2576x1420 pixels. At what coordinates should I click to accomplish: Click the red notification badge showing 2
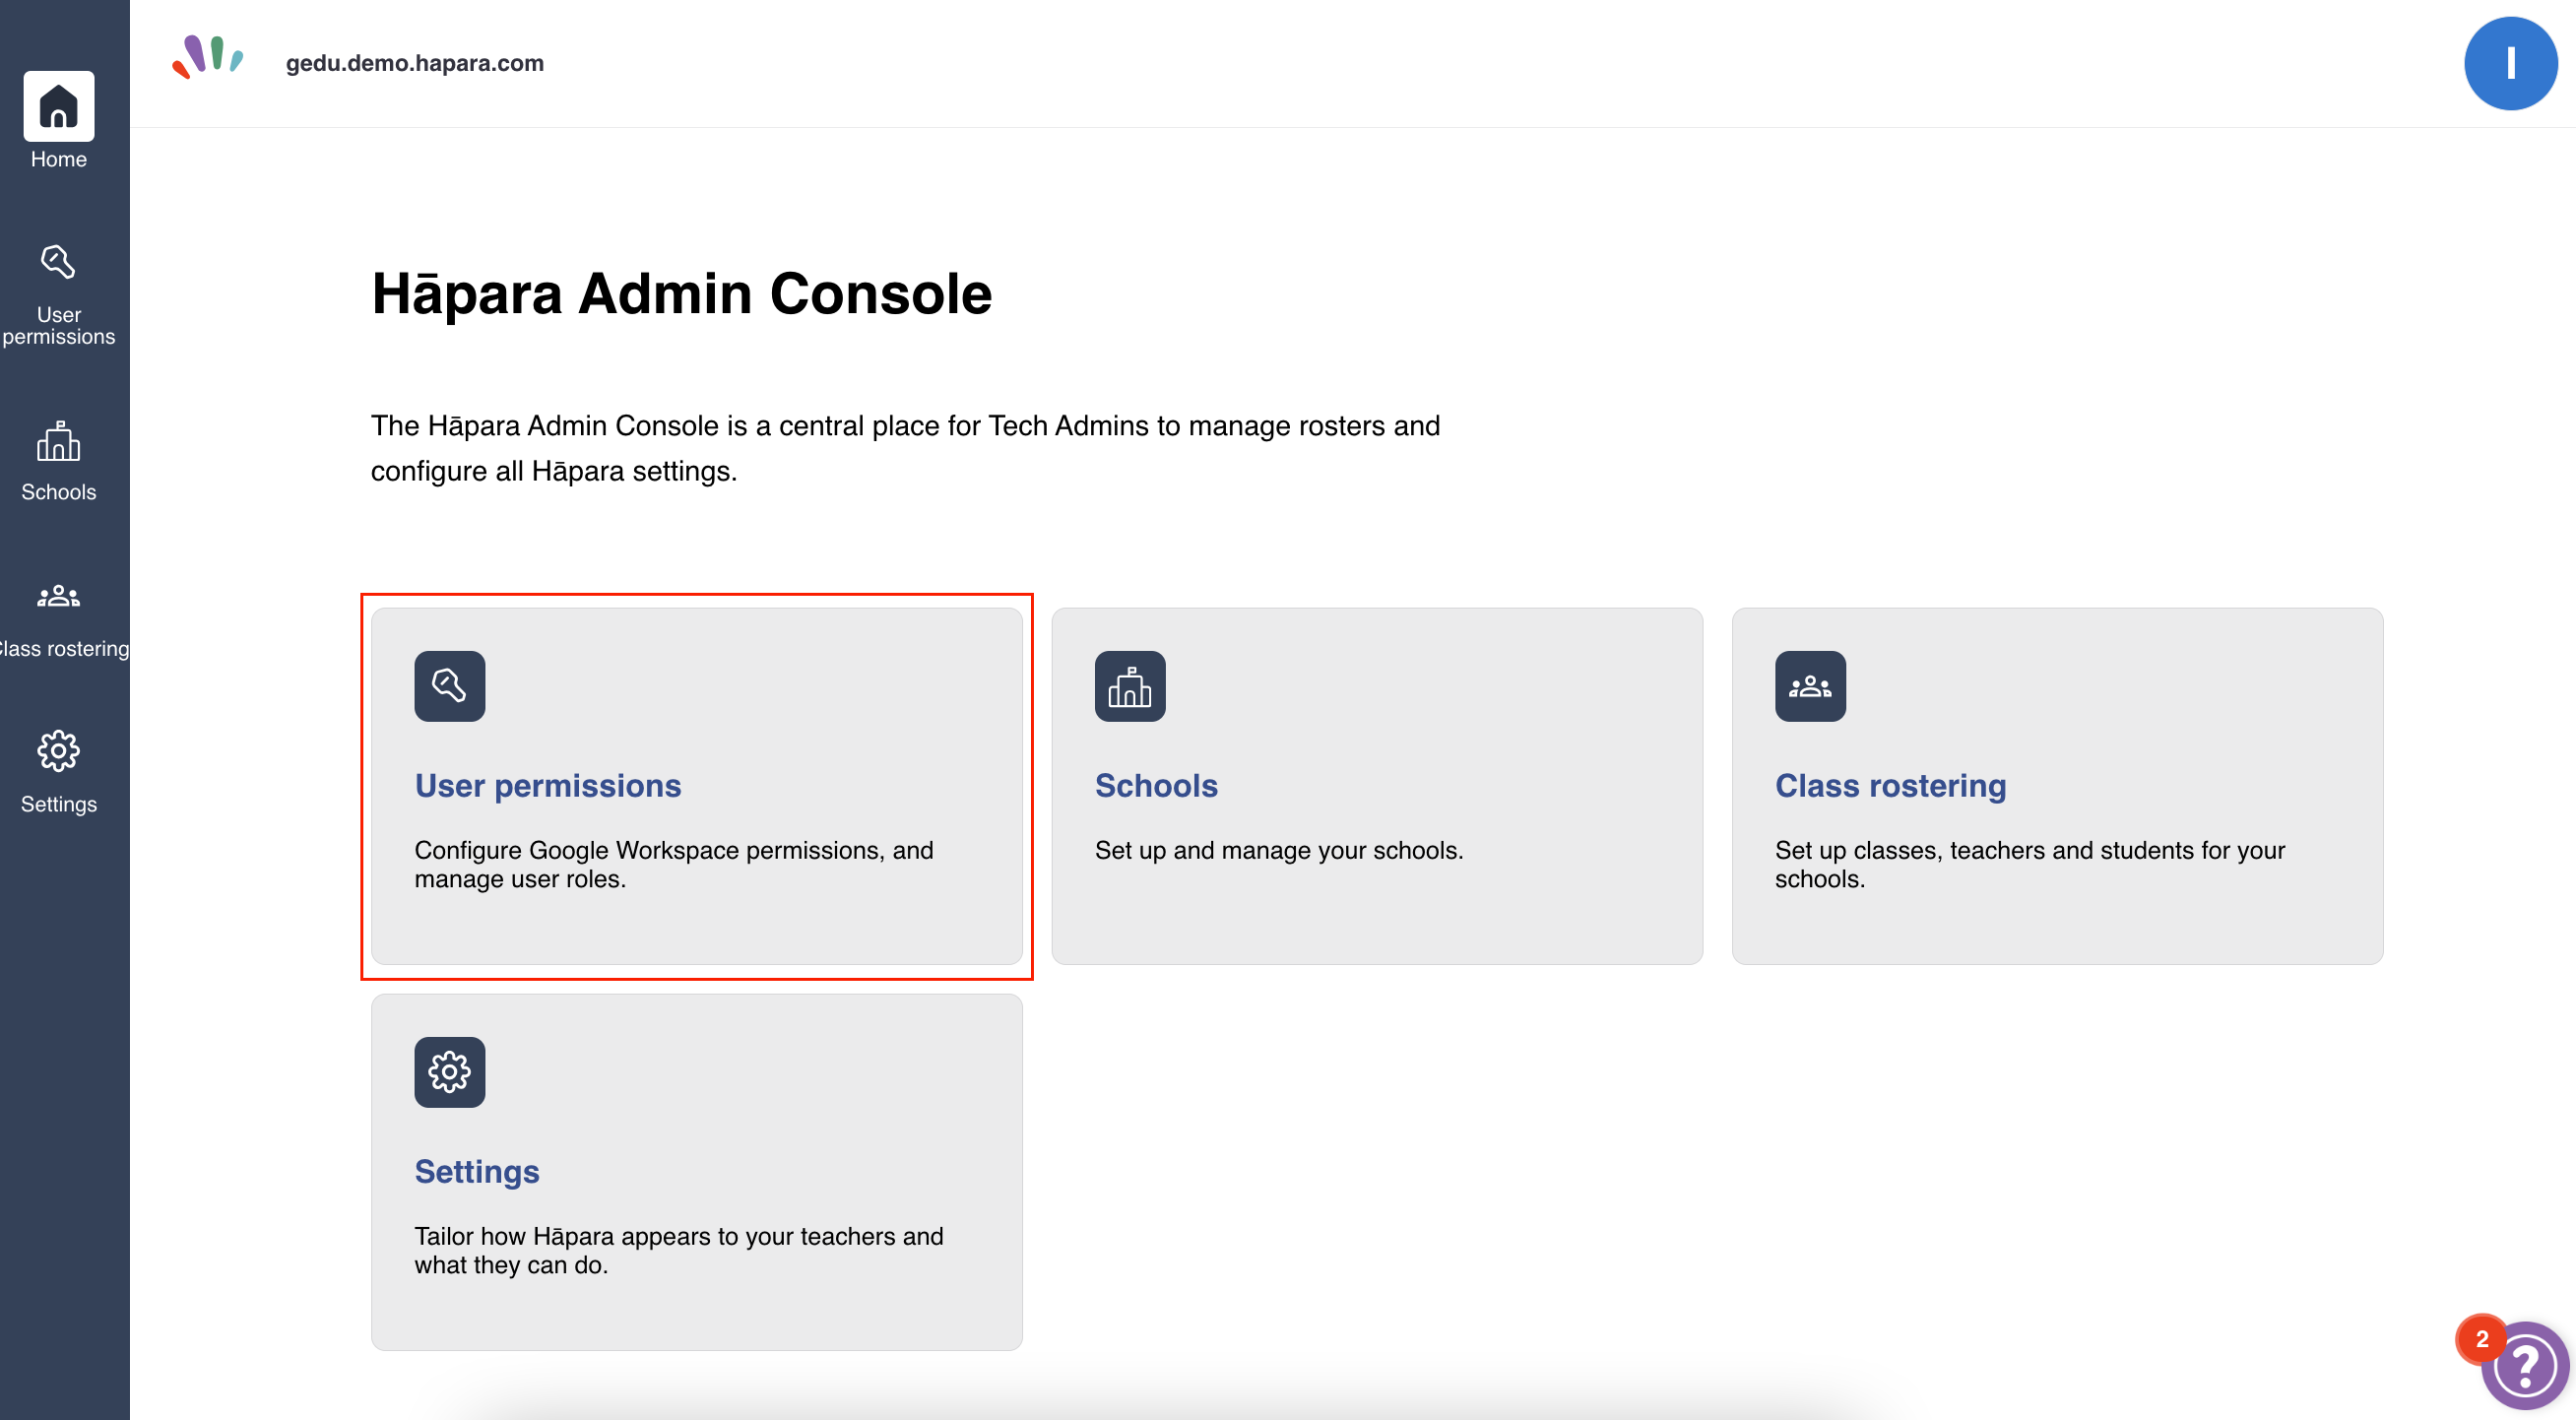(2481, 1339)
